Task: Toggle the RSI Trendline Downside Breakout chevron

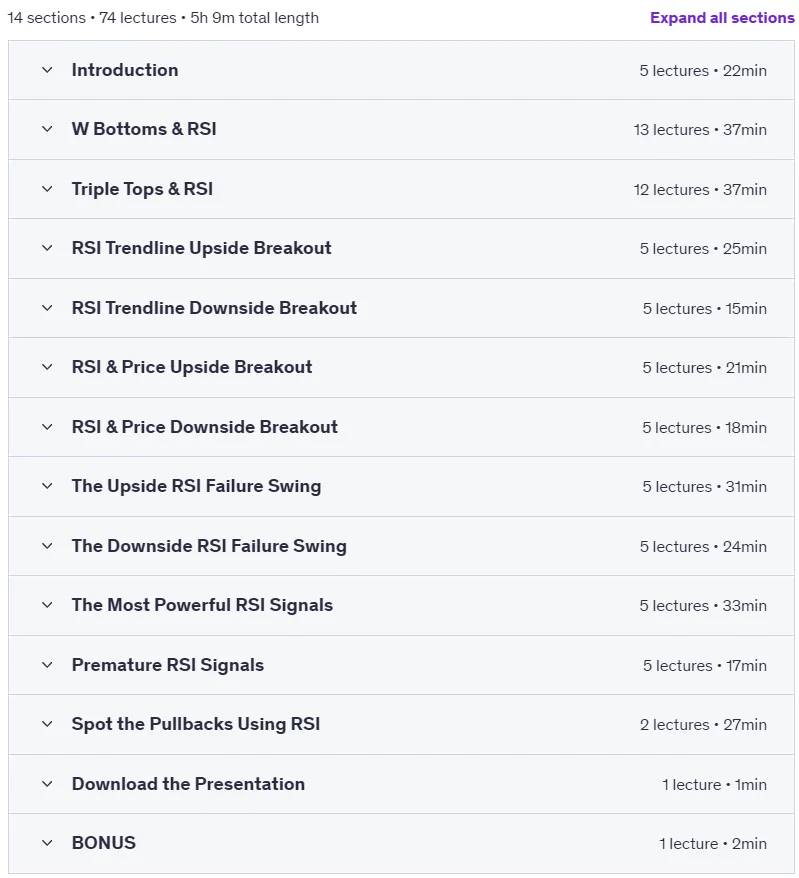Action: click(x=47, y=308)
